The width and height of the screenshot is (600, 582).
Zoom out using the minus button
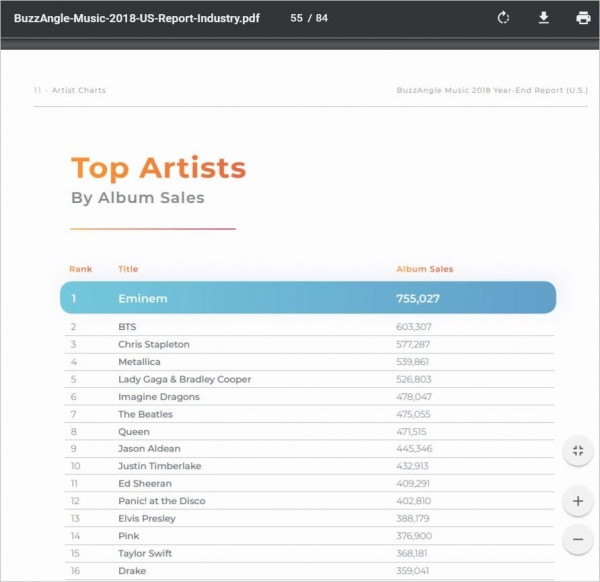point(577,540)
